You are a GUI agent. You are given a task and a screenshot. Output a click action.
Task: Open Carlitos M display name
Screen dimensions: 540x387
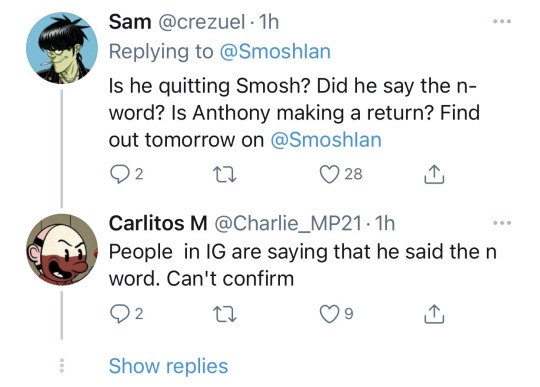(x=158, y=223)
